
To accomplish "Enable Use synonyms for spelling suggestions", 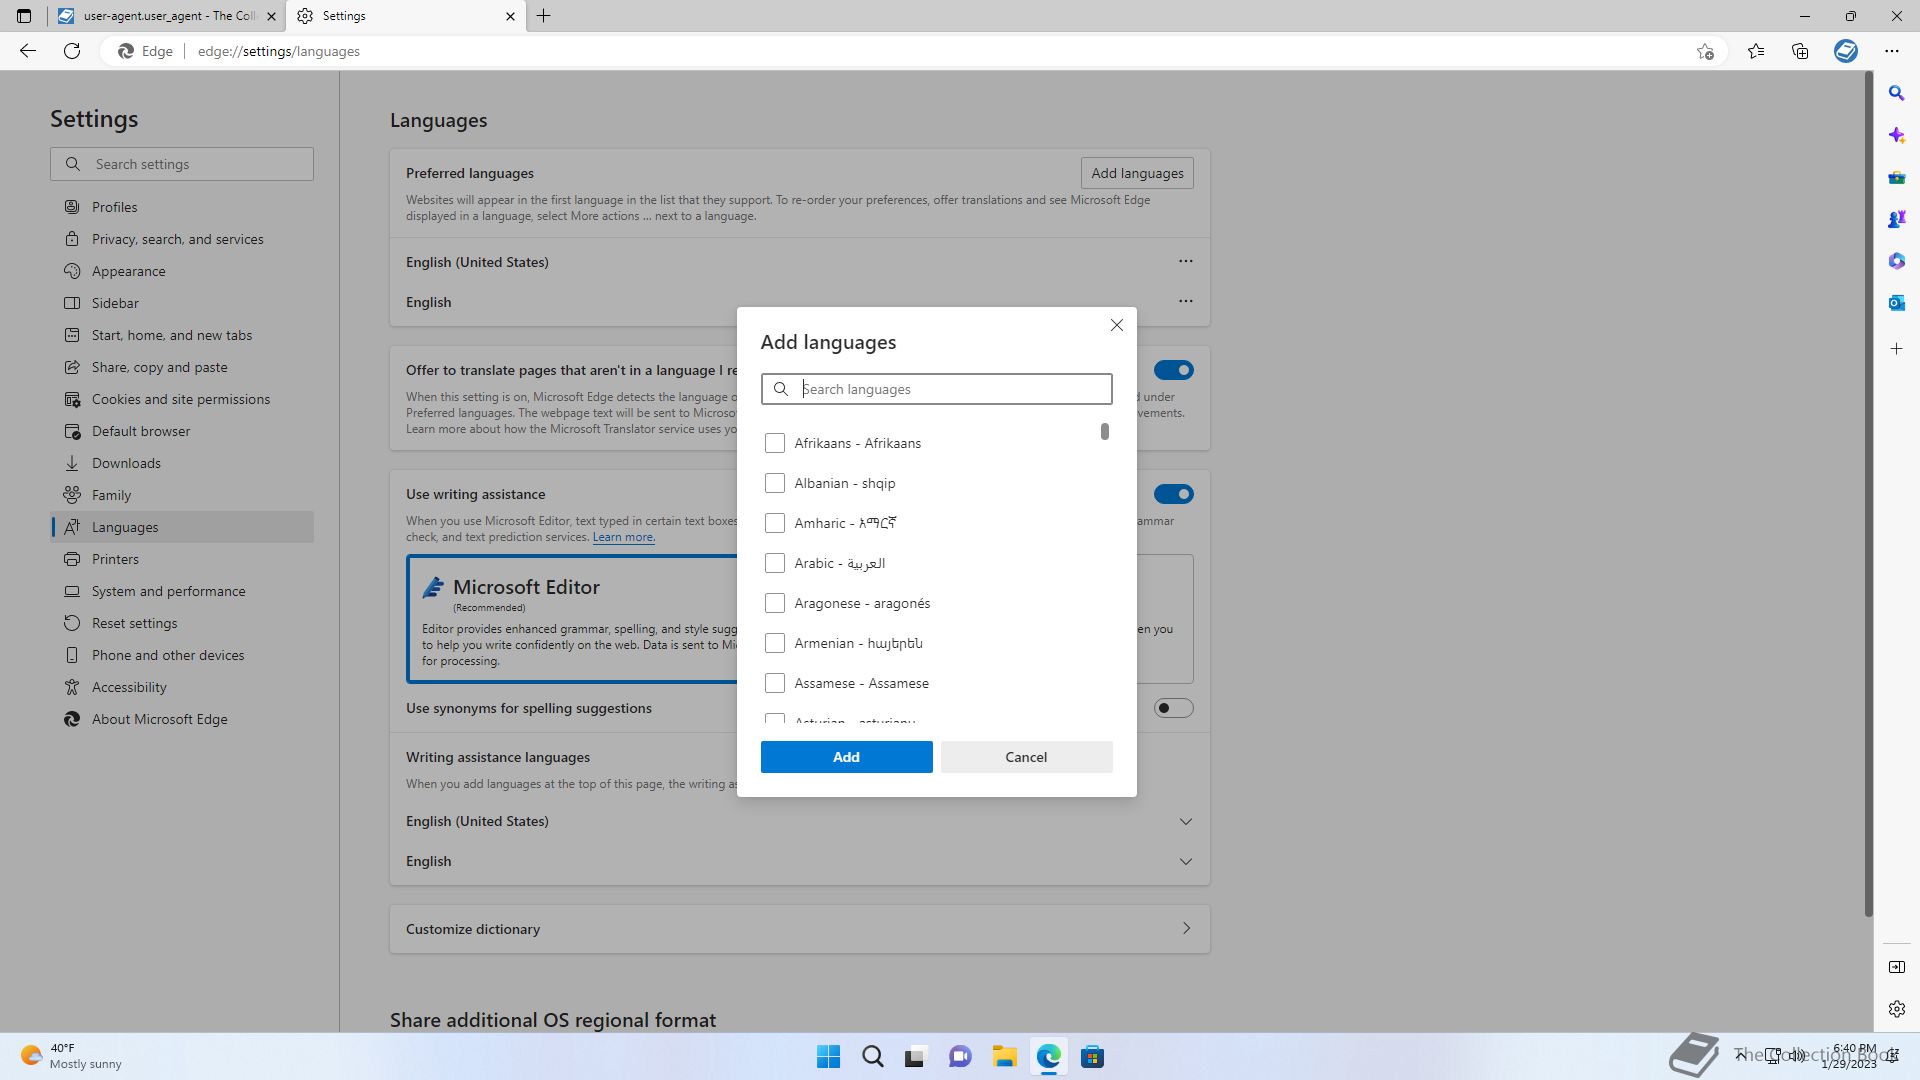I will pyautogui.click(x=1173, y=708).
